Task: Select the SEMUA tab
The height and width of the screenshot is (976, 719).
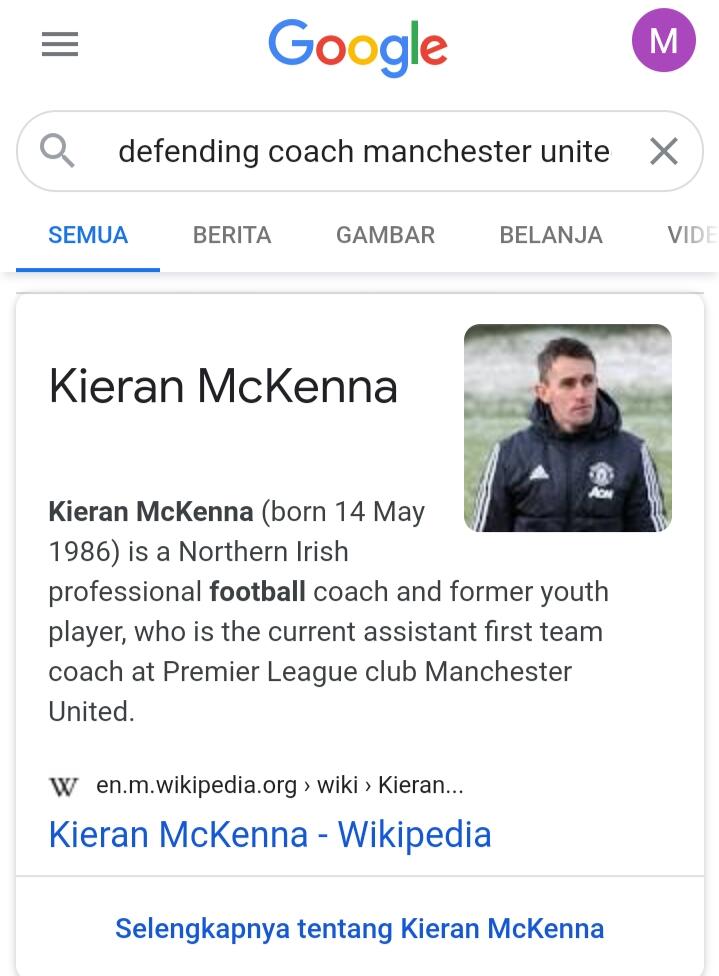Action: click(x=88, y=235)
